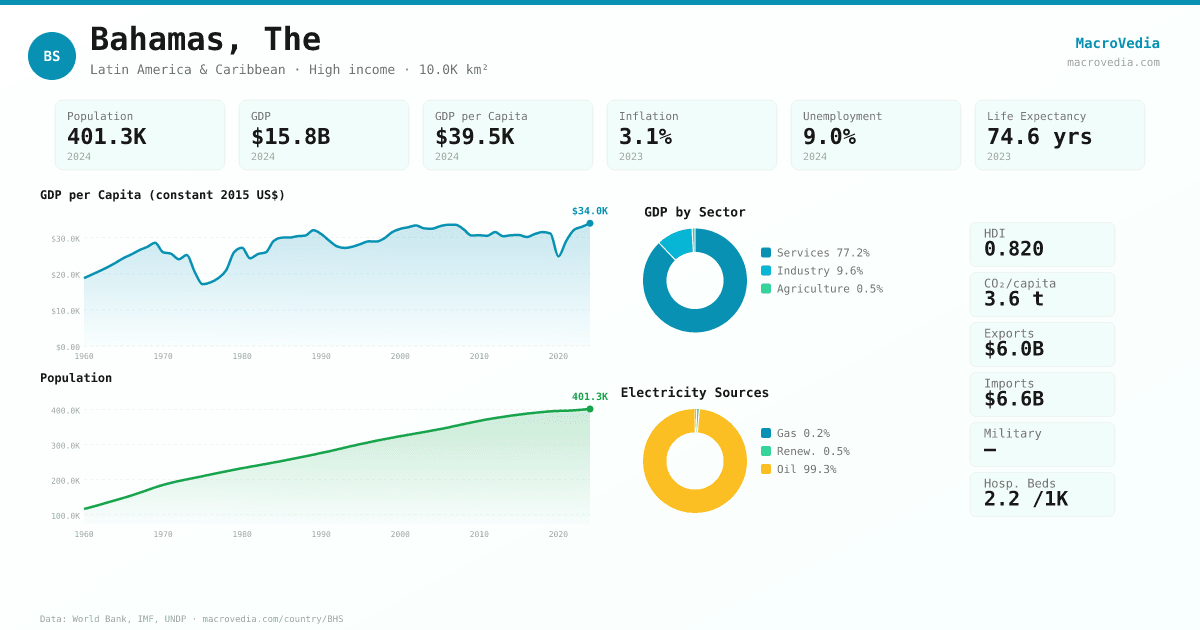Click the 401.3K population endpoint marker
Viewport: 1200px width, 630px height.
pyautogui.click(x=590, y=409)
